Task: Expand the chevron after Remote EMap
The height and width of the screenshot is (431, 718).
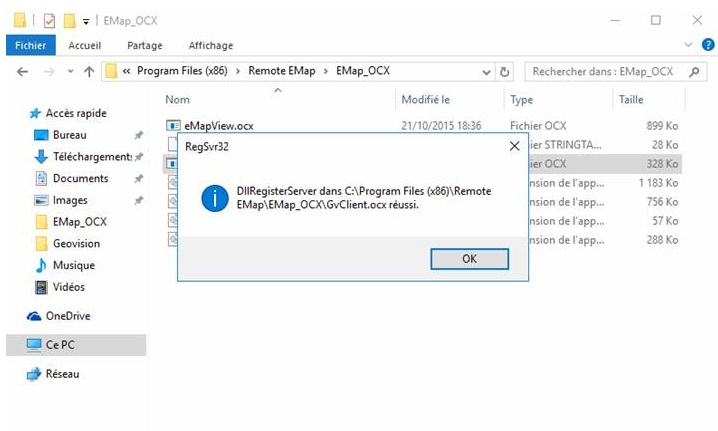Action: point(326,71)
